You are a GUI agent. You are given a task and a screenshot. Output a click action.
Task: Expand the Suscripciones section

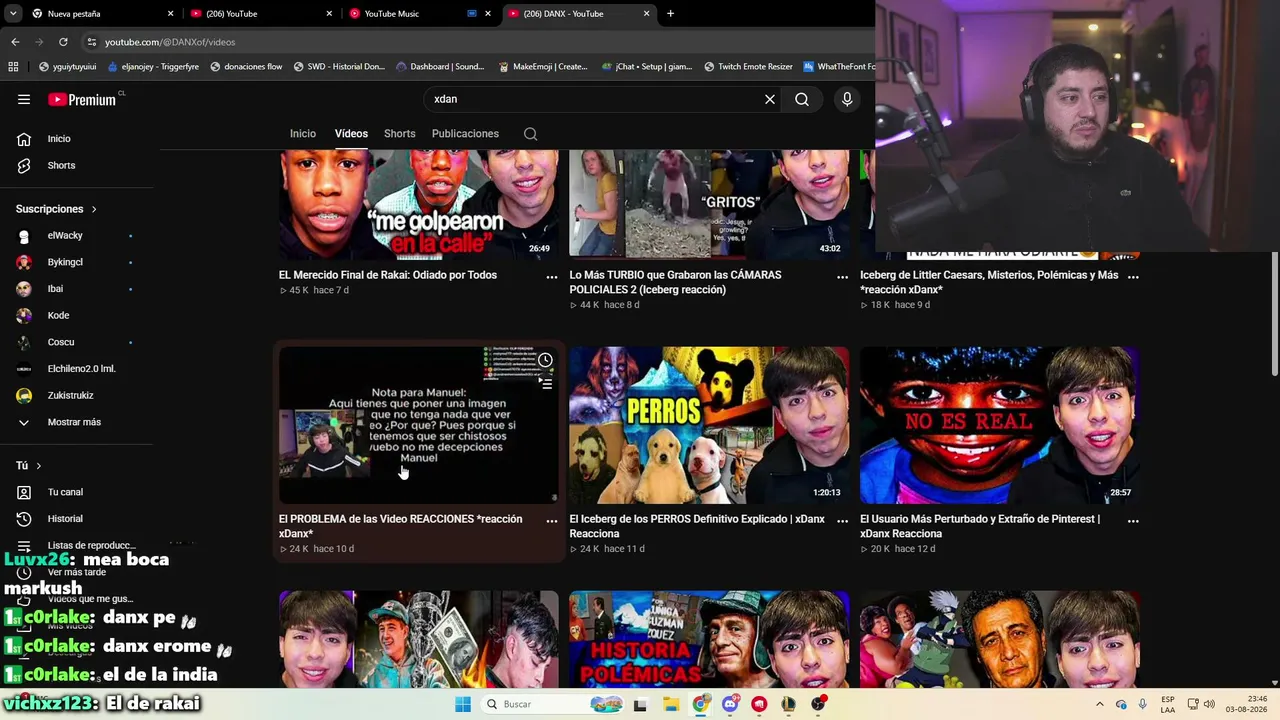[57, 209]
